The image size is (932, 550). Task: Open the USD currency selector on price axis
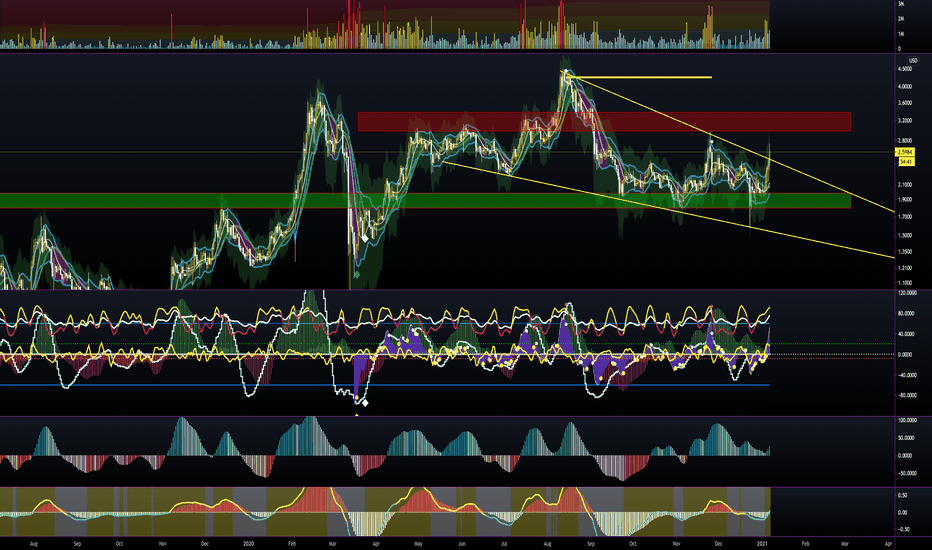[x=912, y=61]
